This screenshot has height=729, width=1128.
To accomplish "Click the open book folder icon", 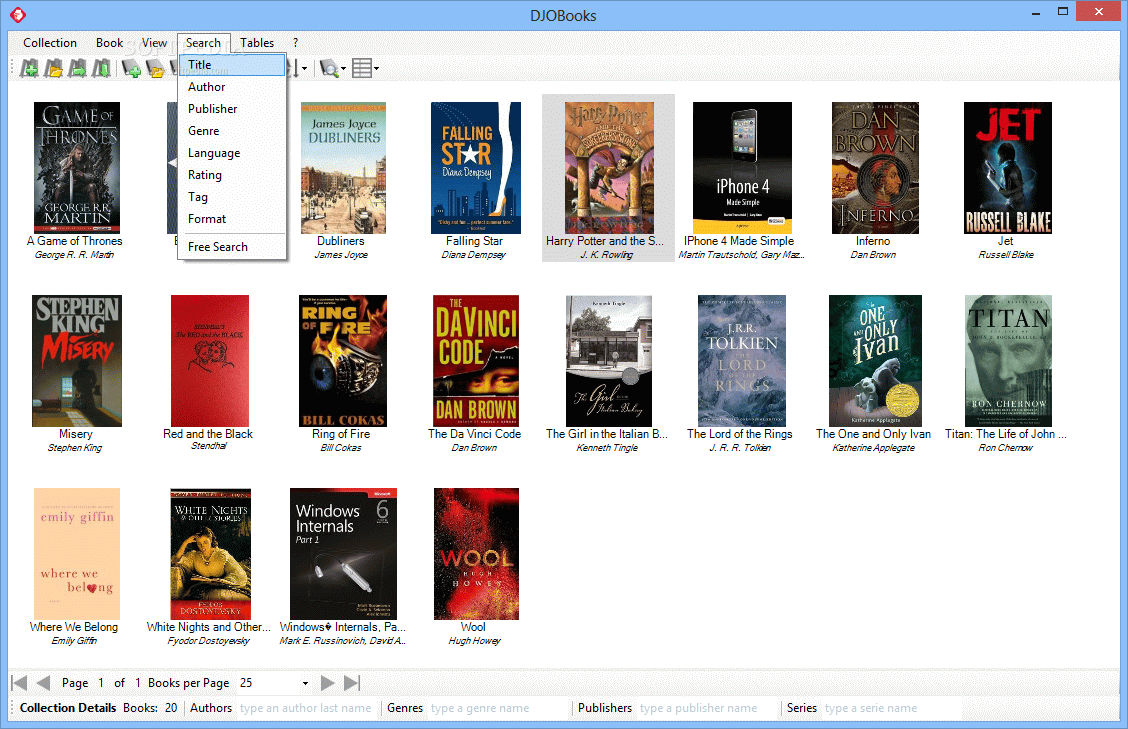I will 155,68.
